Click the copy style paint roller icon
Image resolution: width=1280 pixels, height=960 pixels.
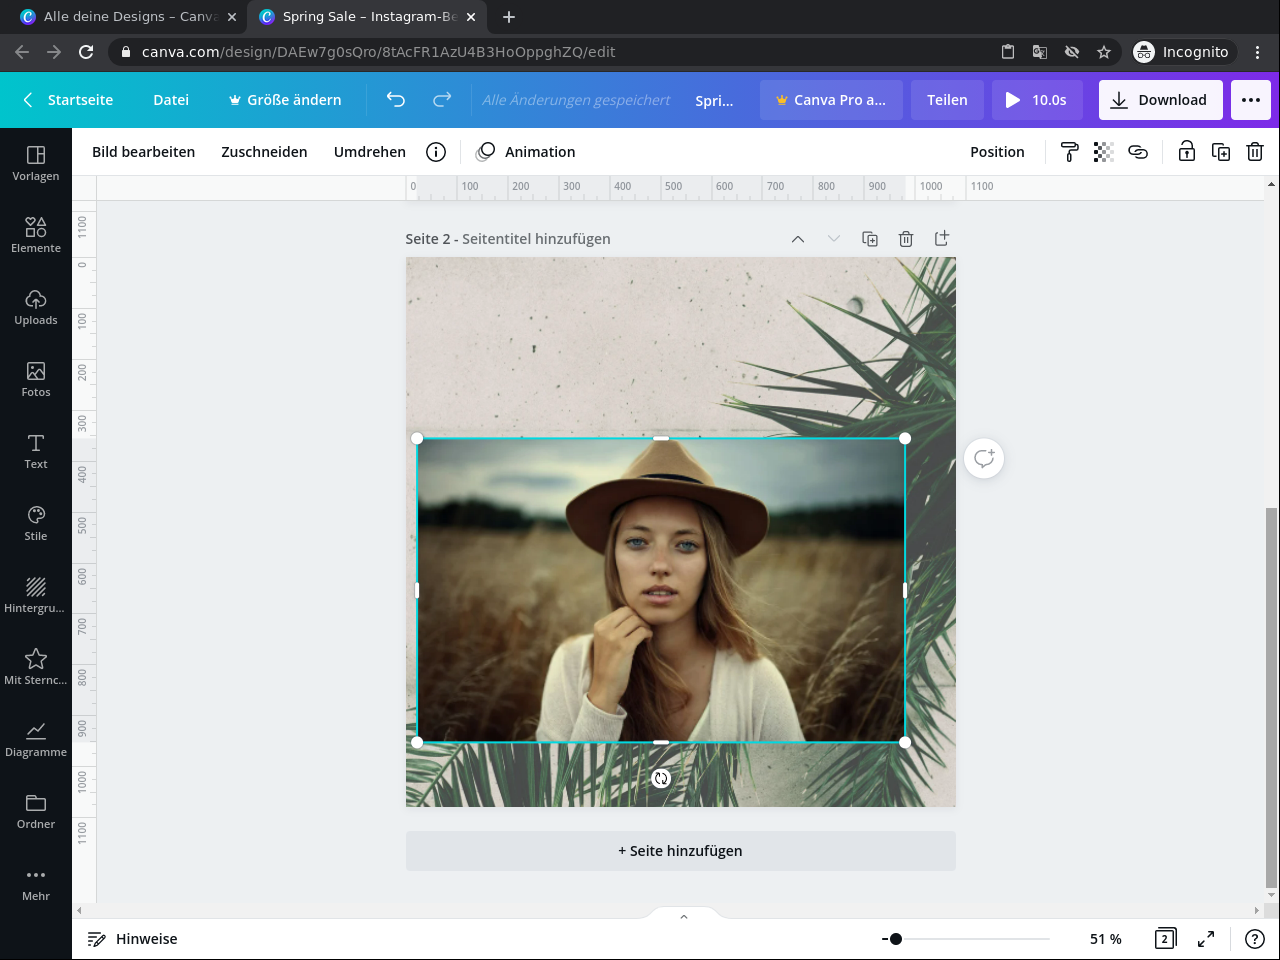pos(1069,152)
